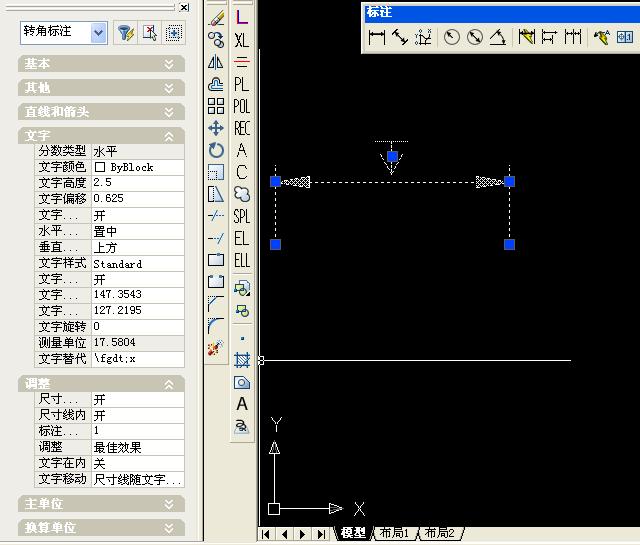Select the Polyline (PL) tool
640x545 pixels.
[242, 84]
